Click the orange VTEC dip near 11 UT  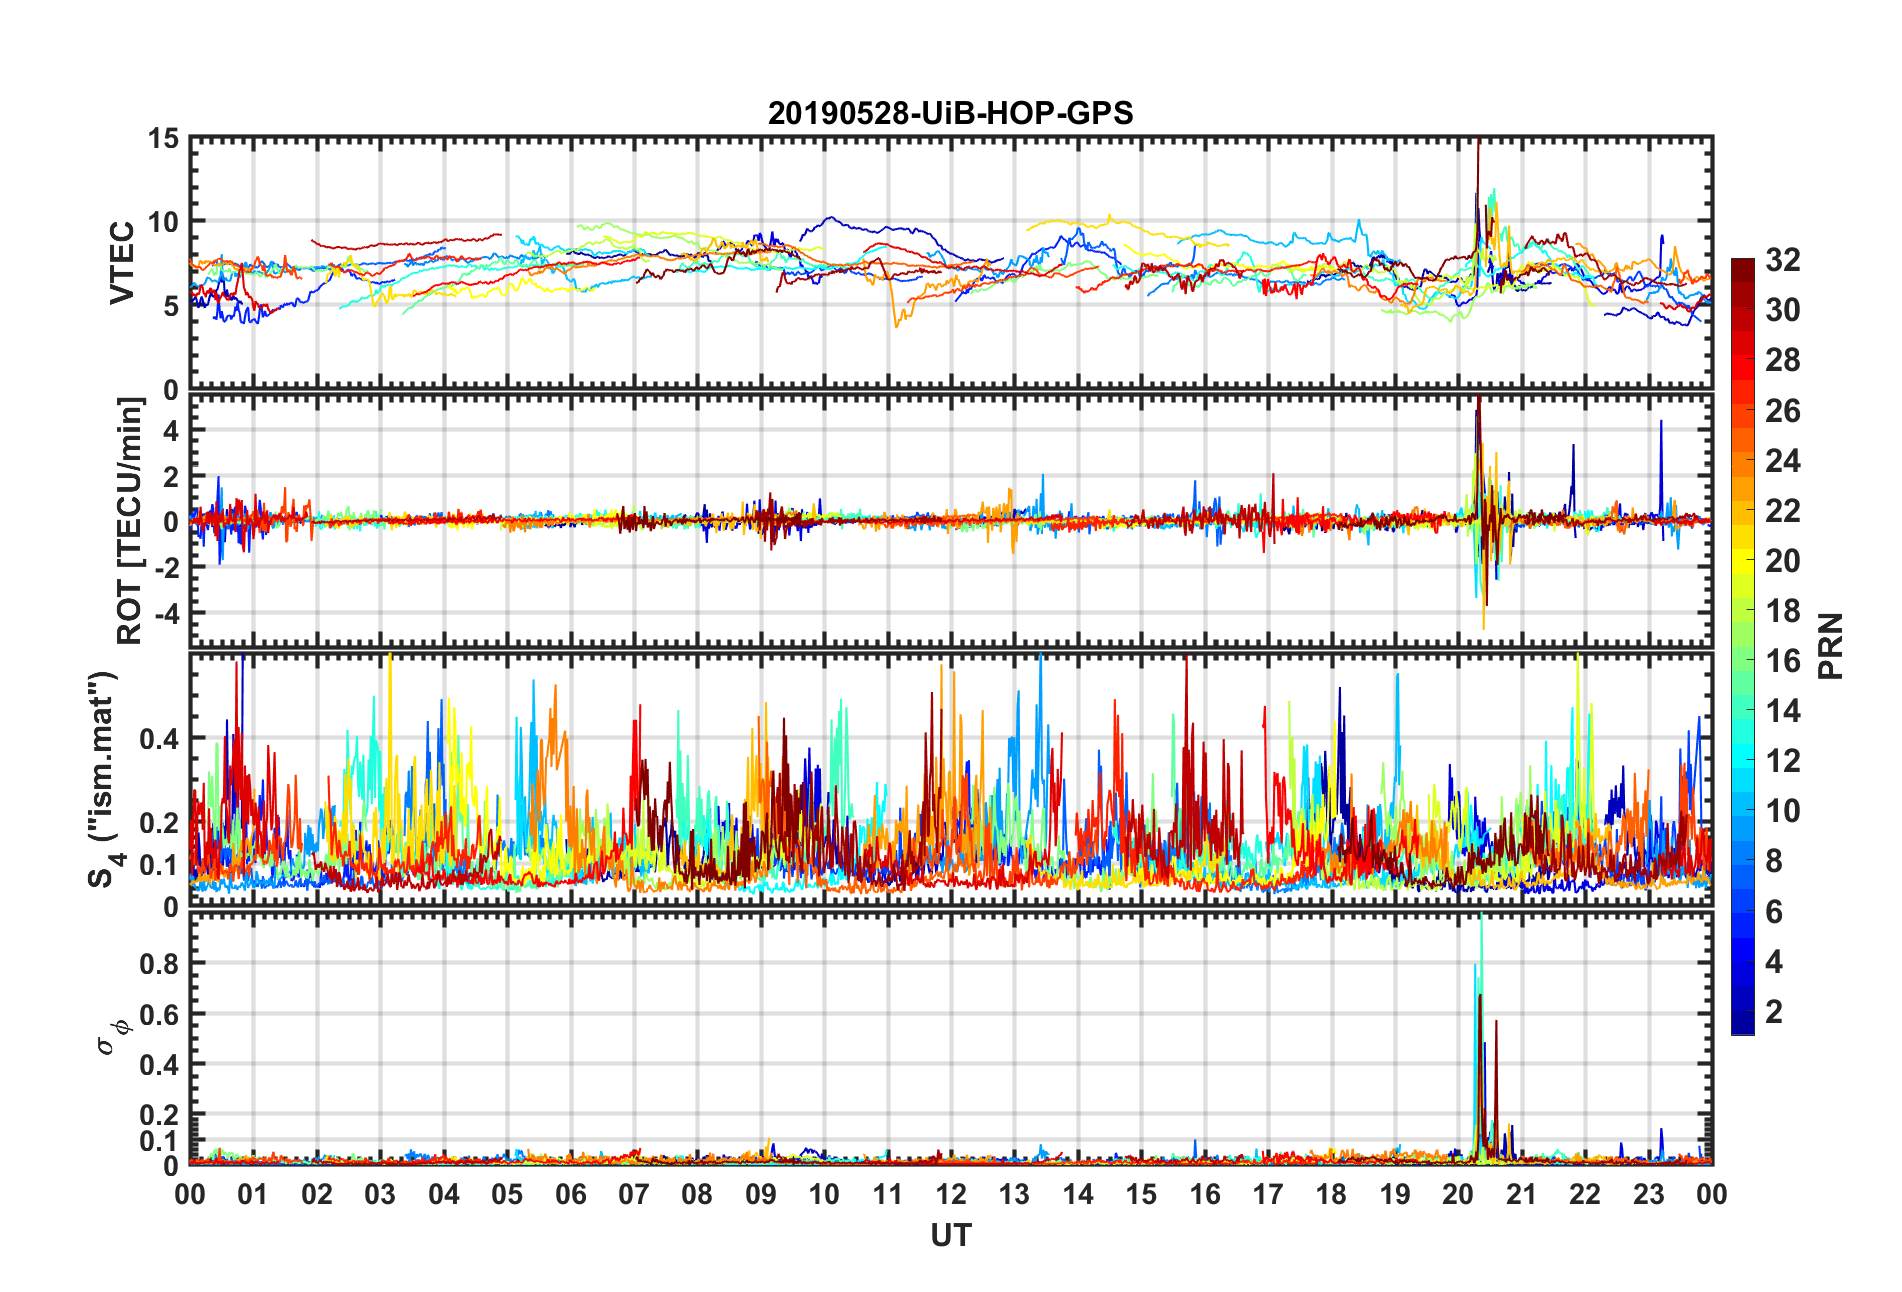click(x=896, y=322)
